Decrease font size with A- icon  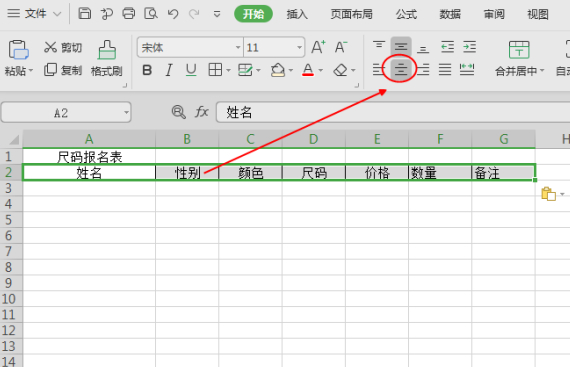point(341,47)
